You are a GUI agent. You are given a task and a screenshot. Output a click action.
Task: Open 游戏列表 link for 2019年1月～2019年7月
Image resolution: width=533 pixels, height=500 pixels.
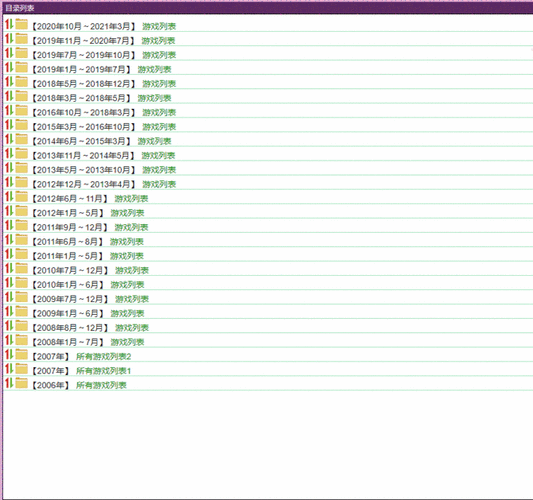click(x=154, y=70)
